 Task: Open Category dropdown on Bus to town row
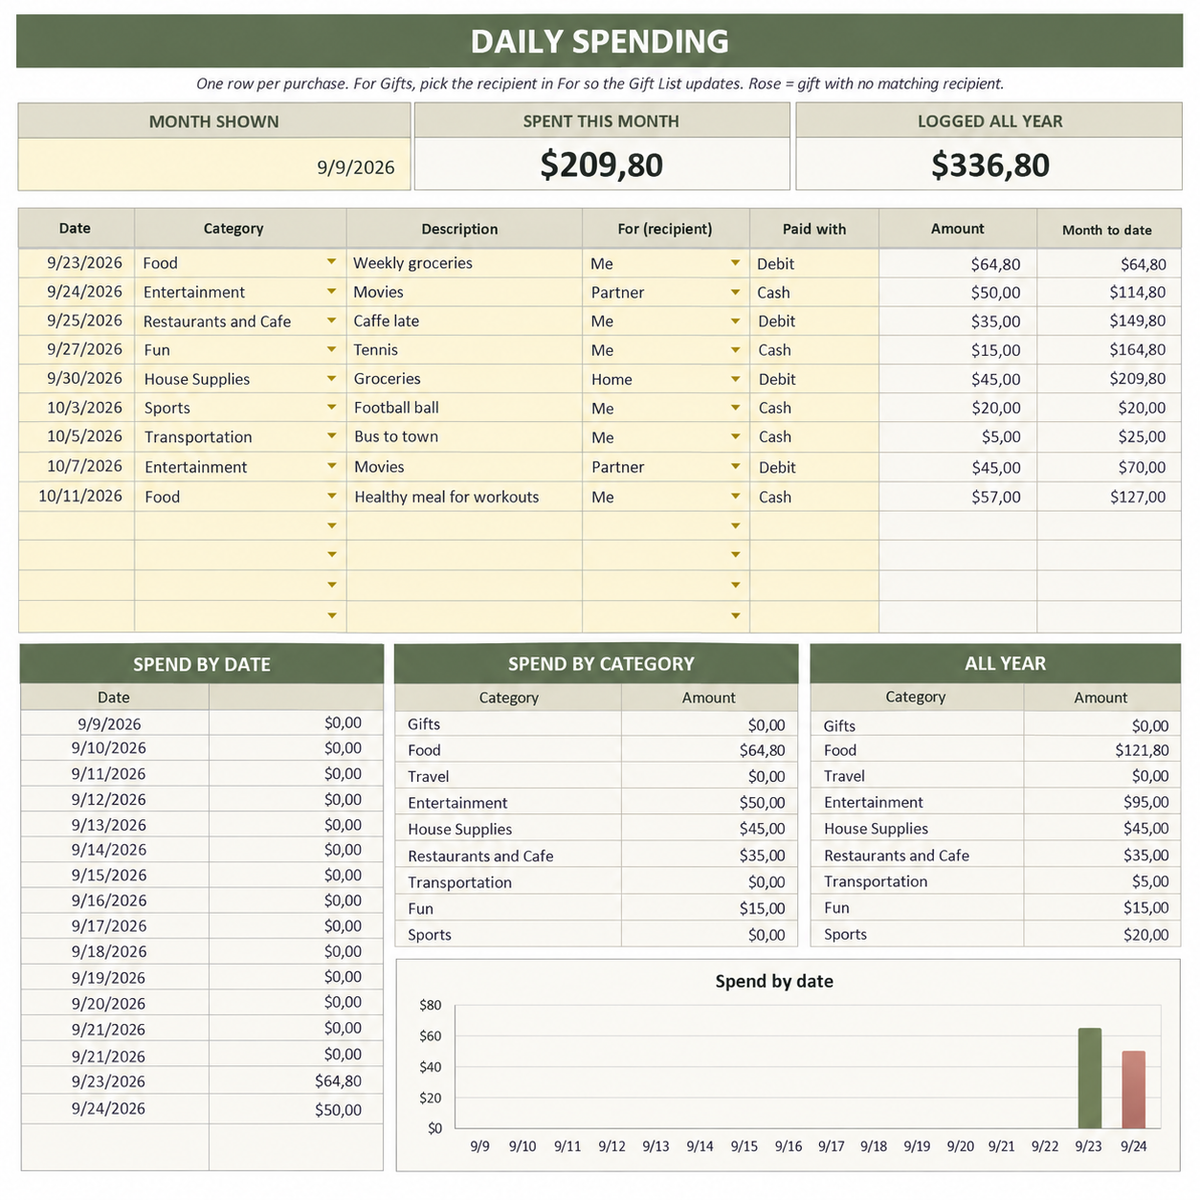tap(331, 437)
